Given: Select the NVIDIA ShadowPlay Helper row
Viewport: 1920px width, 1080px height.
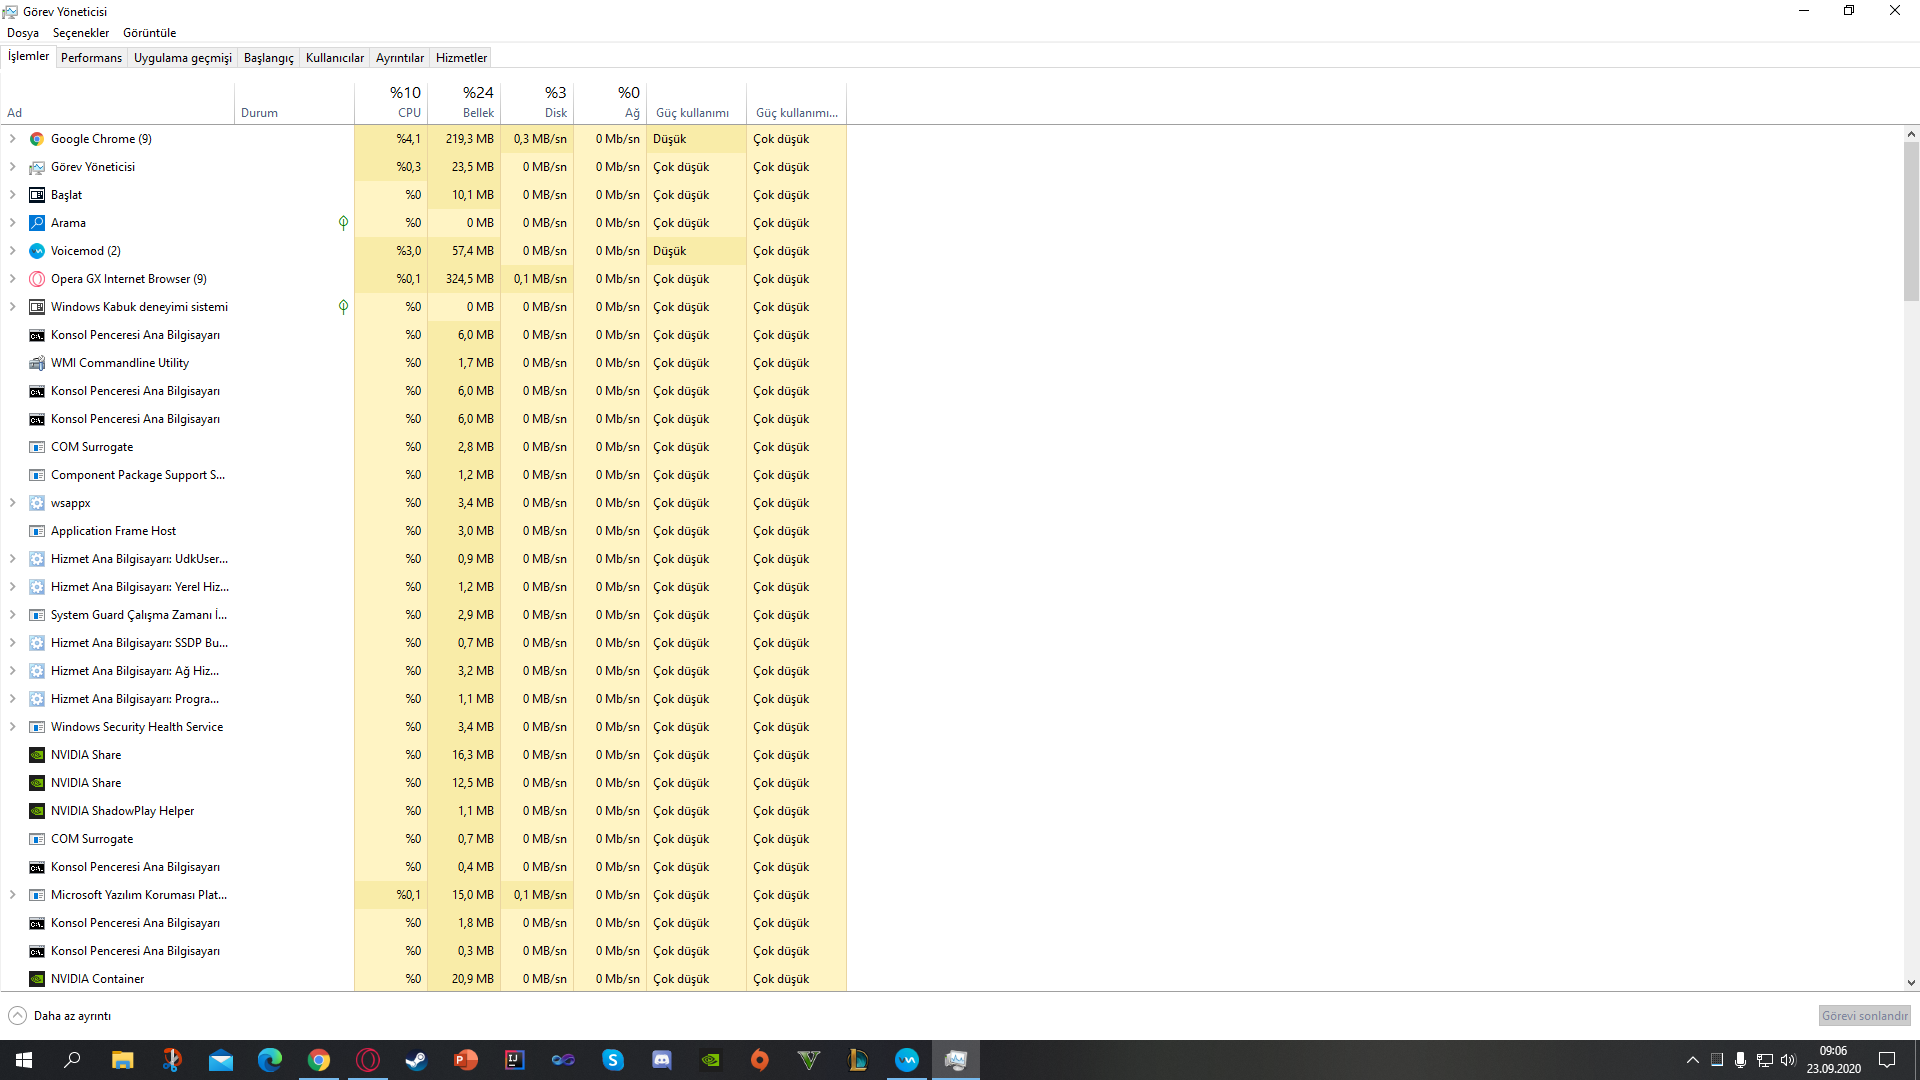Looking at the screenshot, I should (122, 811).
